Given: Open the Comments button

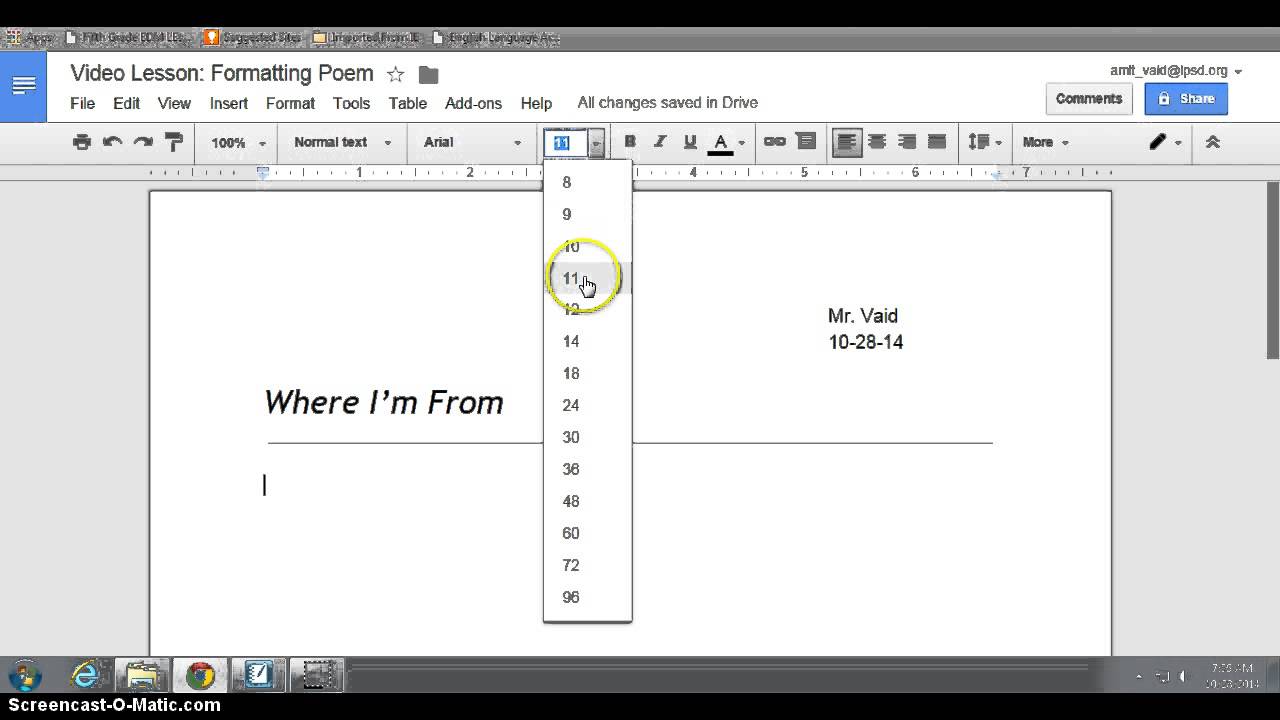Looking at the screenshot, I should (x=1088, y=99).
